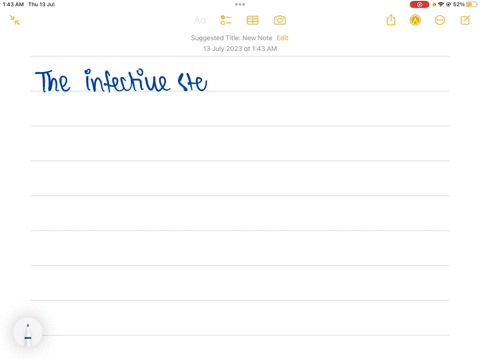
Task: Tap the 13 July 2023 date line
Action: (x=240, y=49)
